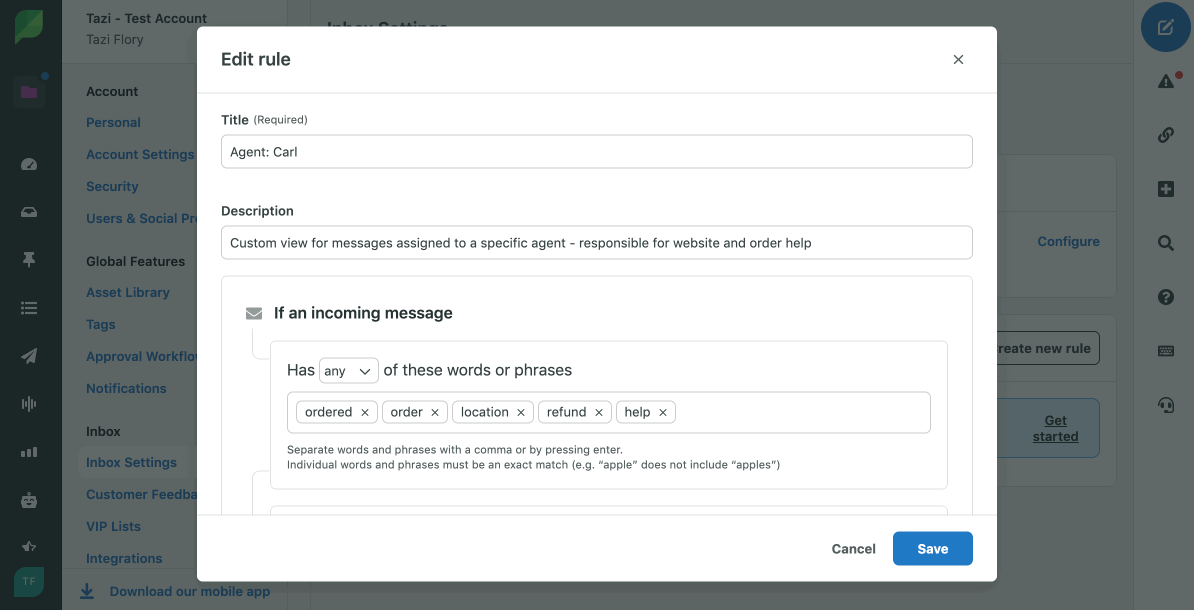Open the support headset icon
This screenshot has width=1194, height=610.
(1165, 405)
